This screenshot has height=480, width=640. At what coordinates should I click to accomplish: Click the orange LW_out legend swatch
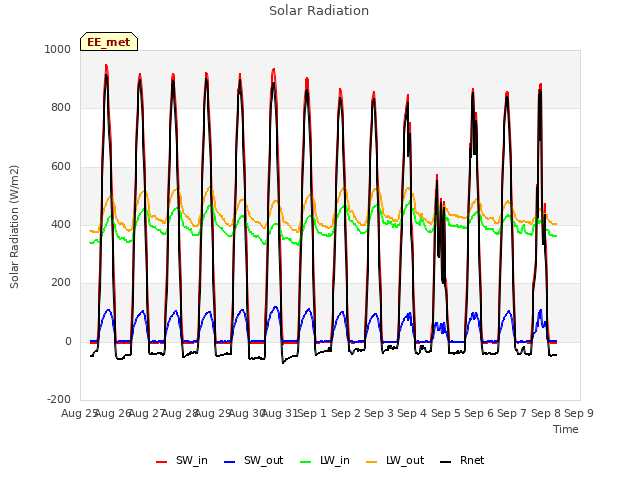click(371, 462)
